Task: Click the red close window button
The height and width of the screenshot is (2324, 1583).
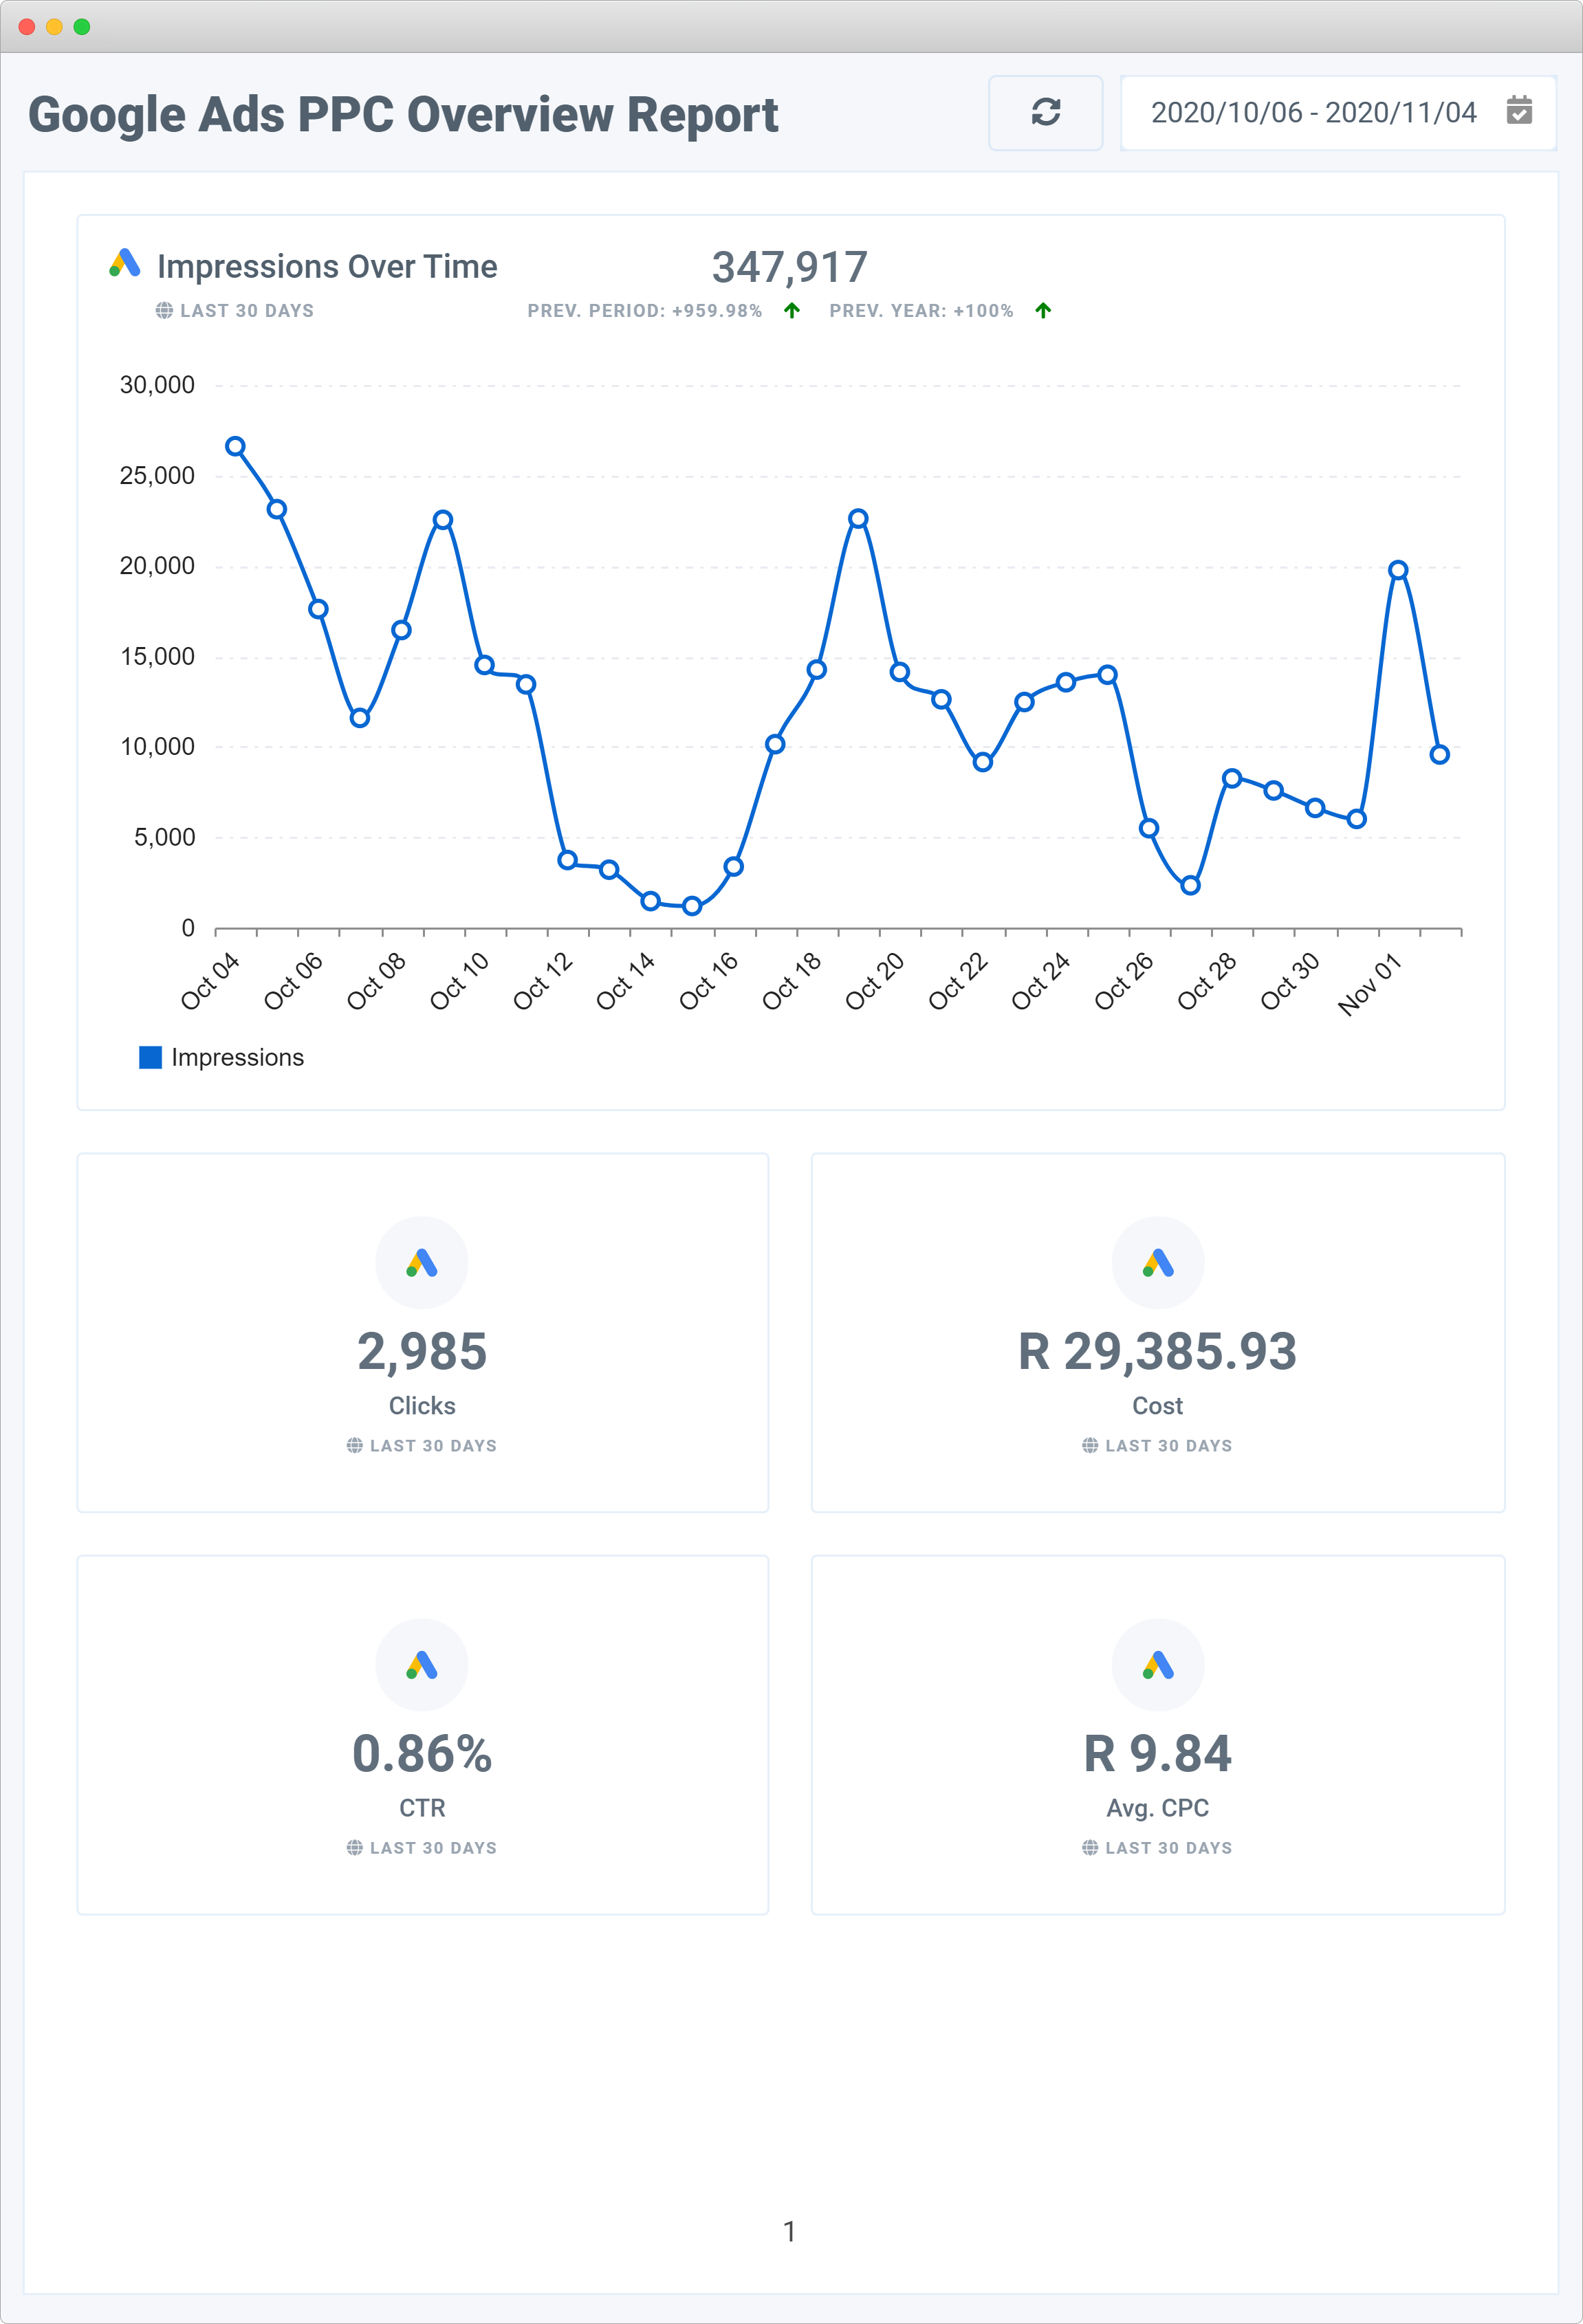Action: (27, 27)
